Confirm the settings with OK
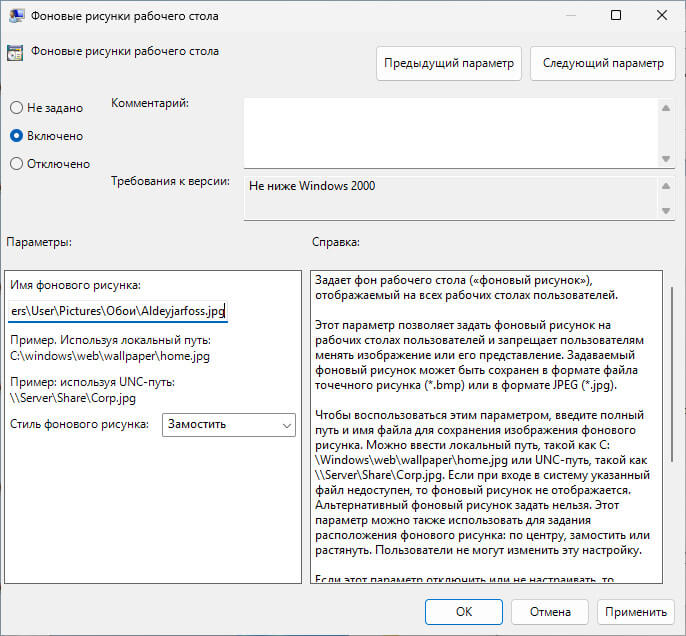Image resolution: width=686 pixels, height=636 pixels. tap(463, 611)
